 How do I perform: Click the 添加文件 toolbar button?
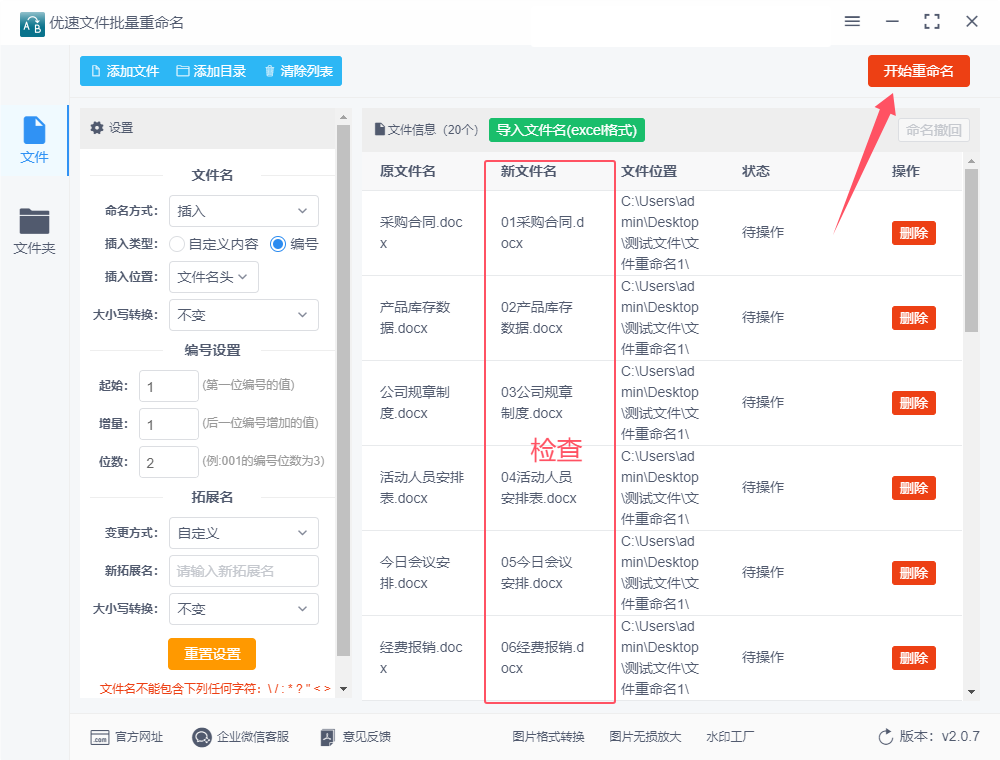tap(126, 71)
